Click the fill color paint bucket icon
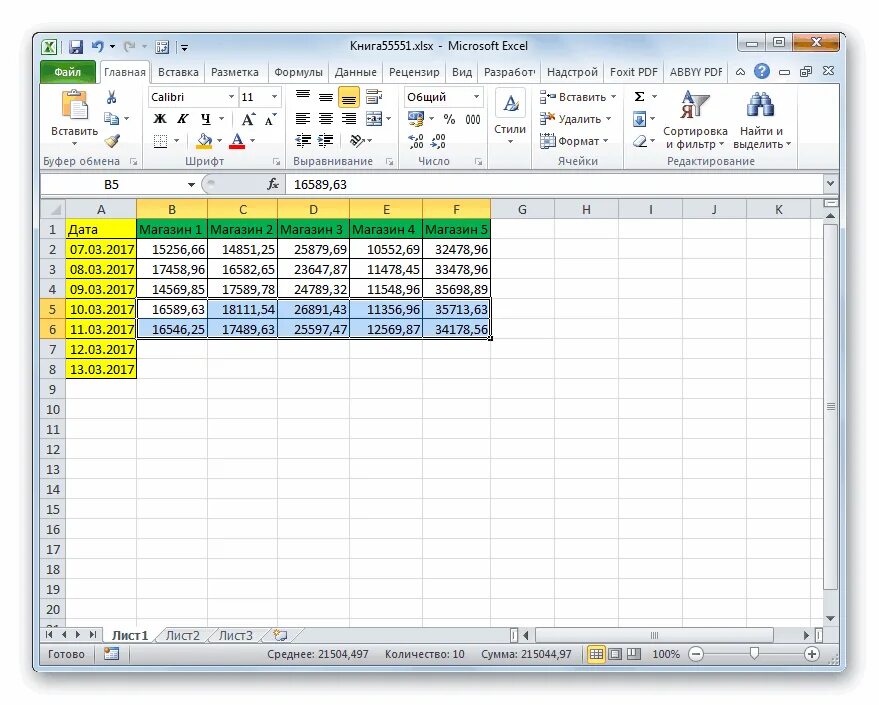Viewport: 879px width, 705px height. click(x=204, y=141)
